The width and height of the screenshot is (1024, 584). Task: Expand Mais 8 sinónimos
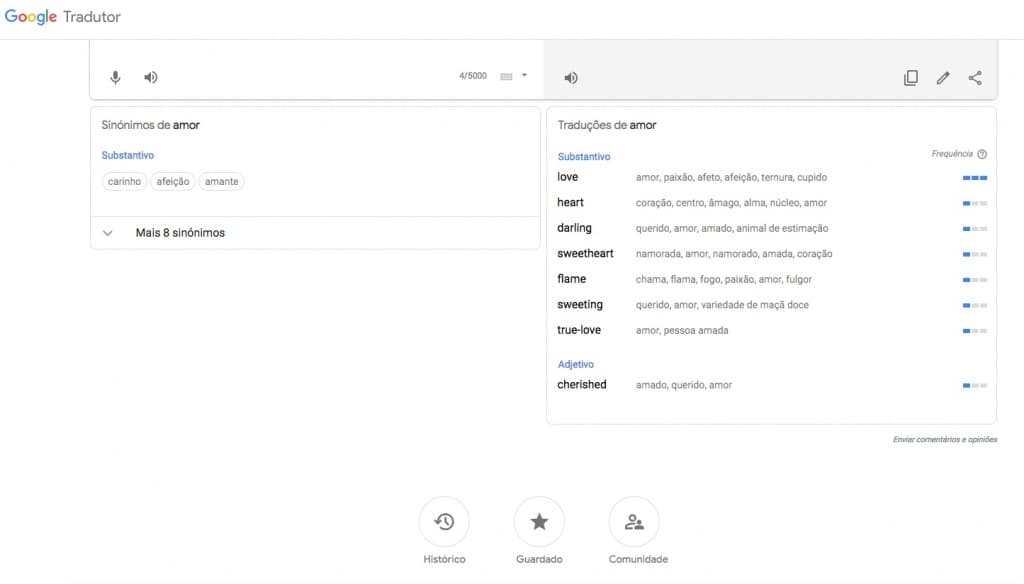click(180, 232)
